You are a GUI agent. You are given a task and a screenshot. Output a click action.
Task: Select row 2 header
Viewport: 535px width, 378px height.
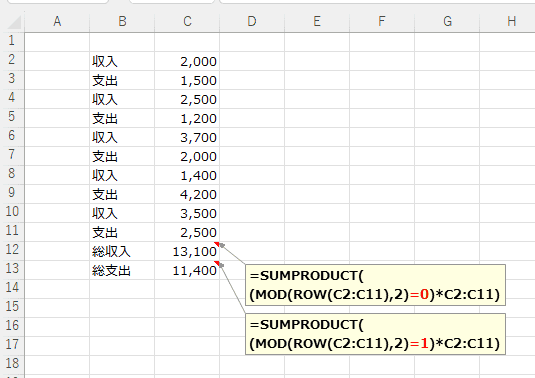[x=12, y=61]
